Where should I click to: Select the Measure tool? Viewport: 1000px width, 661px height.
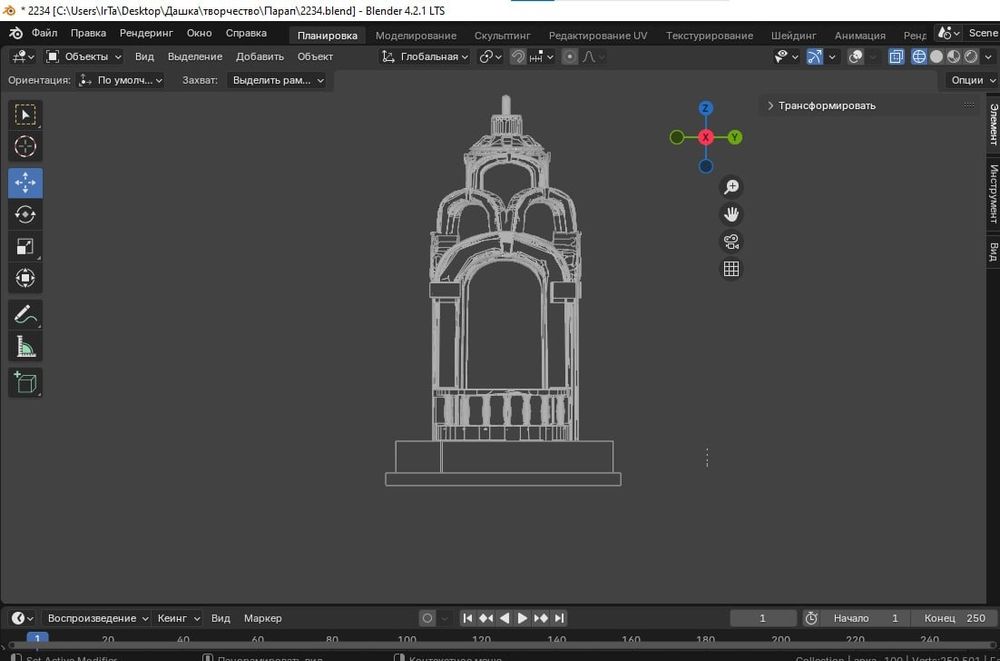pyautogui.click(x=26, y=346)
